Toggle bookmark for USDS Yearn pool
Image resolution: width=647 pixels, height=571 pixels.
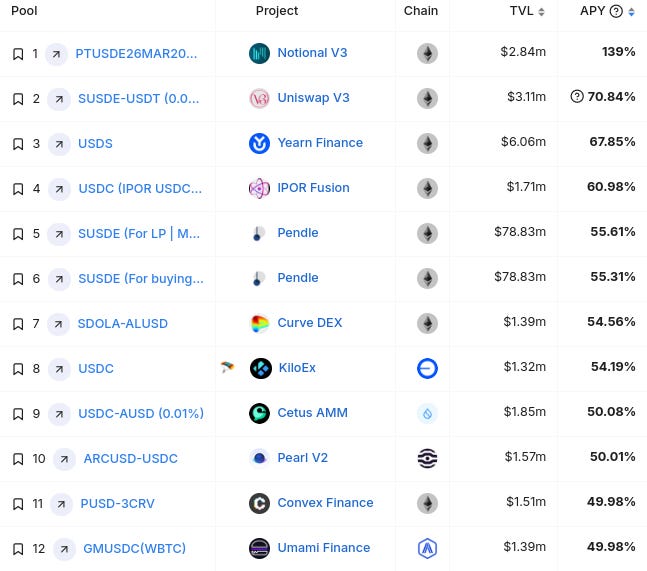click(18, 144)
